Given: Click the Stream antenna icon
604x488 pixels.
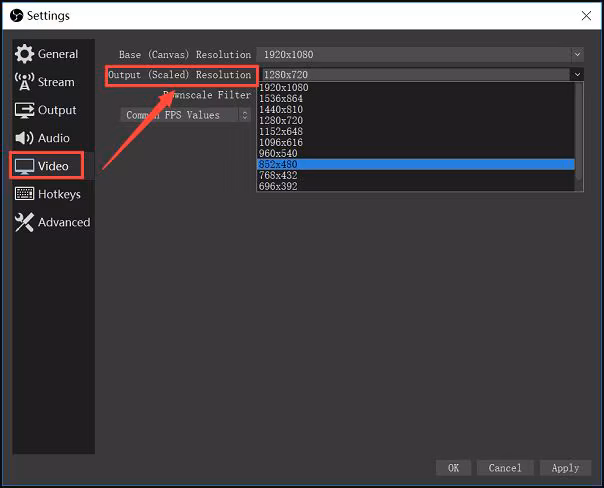Looking at the screenshot, I should click(24, 82).
